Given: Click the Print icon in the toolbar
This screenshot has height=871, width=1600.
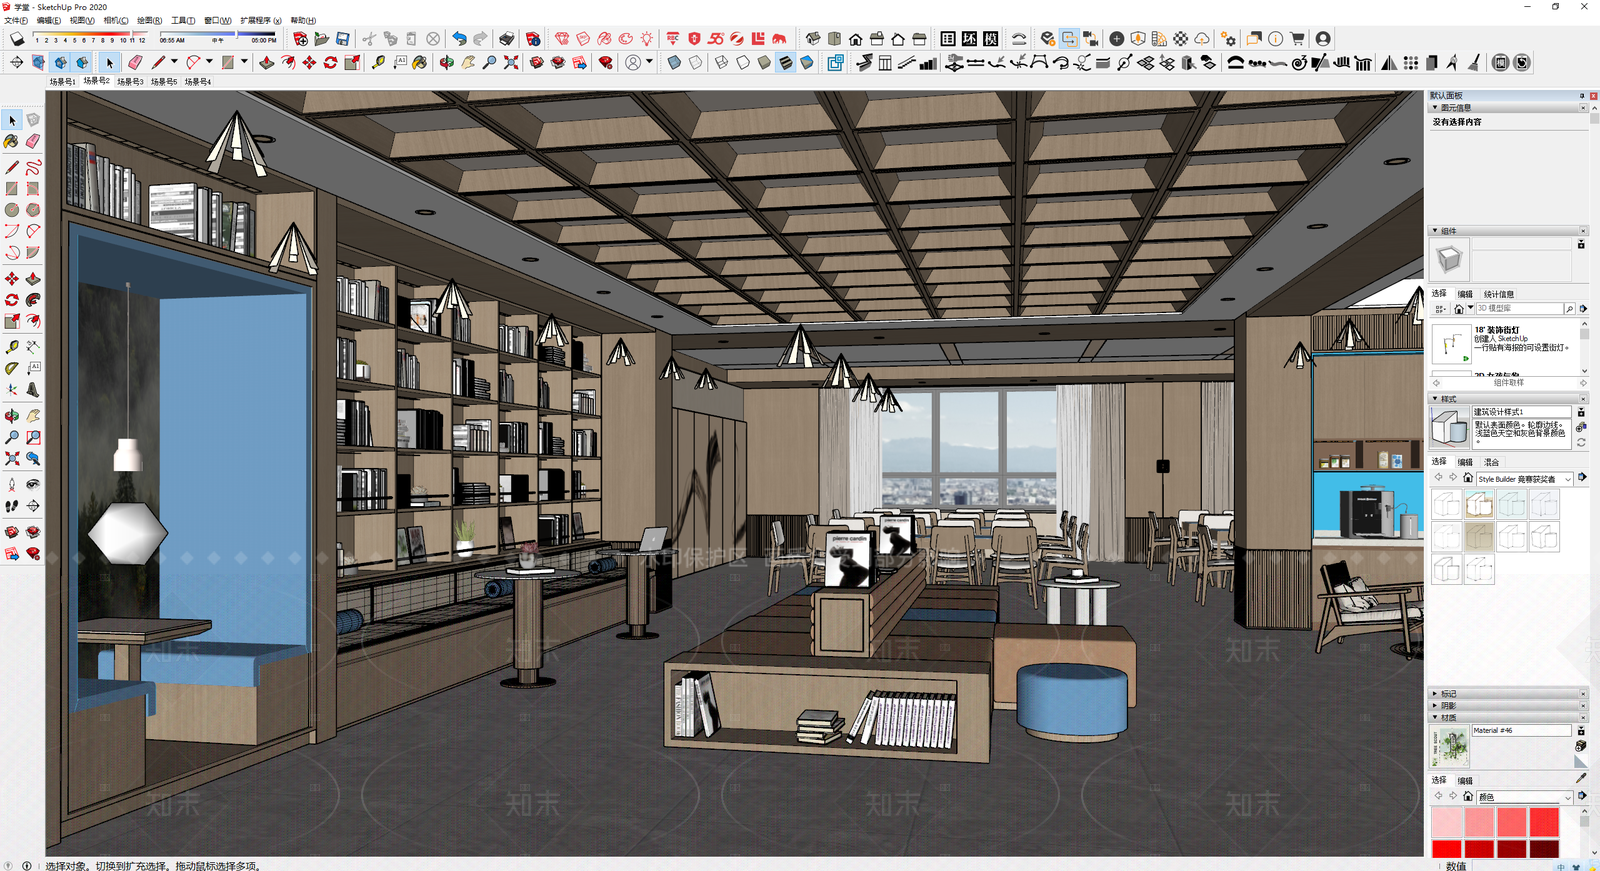Looking at the screenshot, I should point(507,39).
